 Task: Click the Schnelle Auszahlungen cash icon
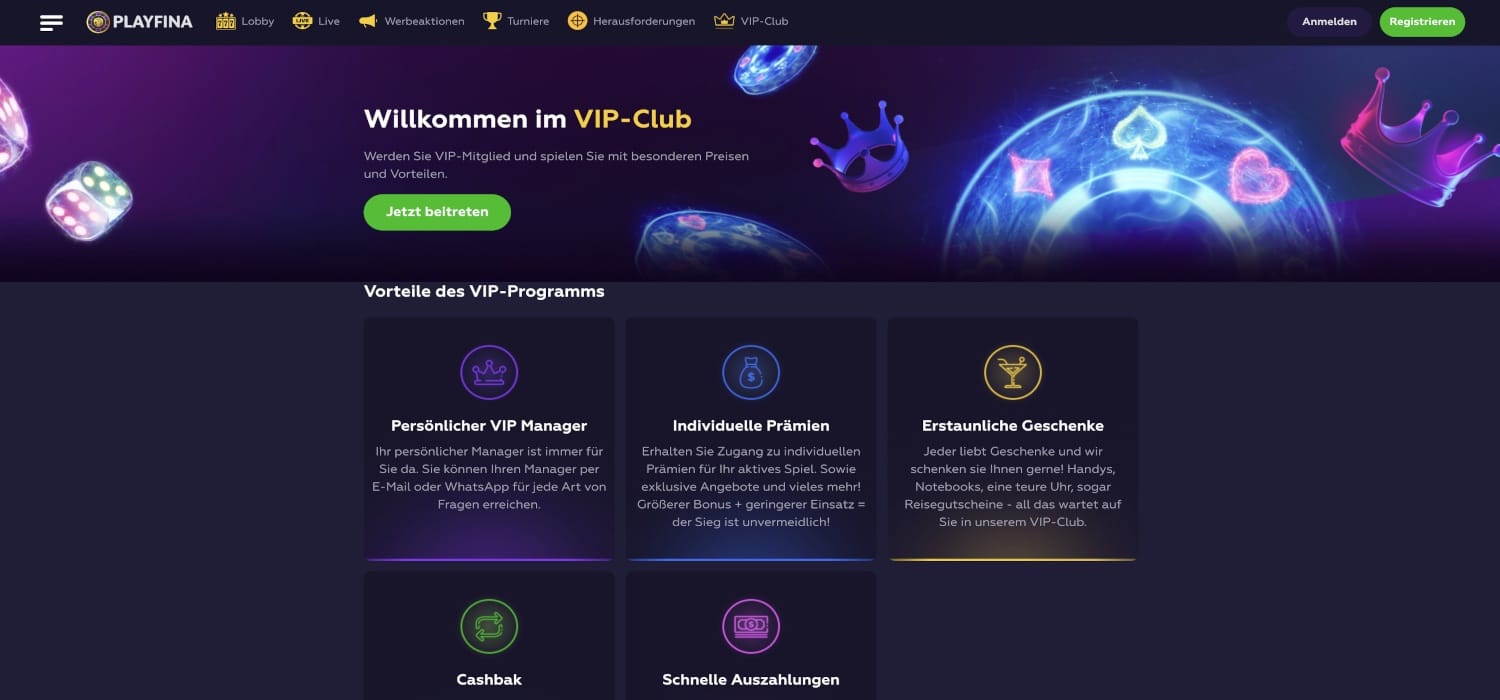[751, 627]
